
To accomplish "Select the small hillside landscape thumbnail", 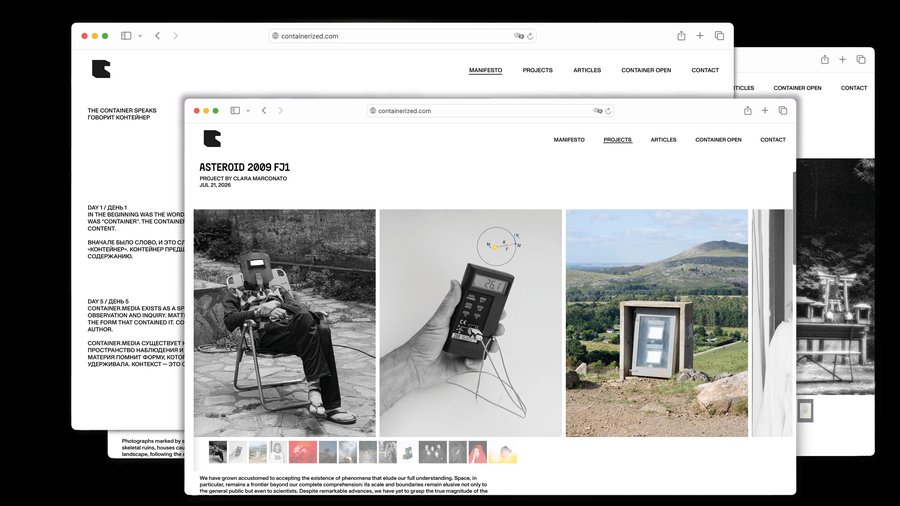I will click(258, 452).
